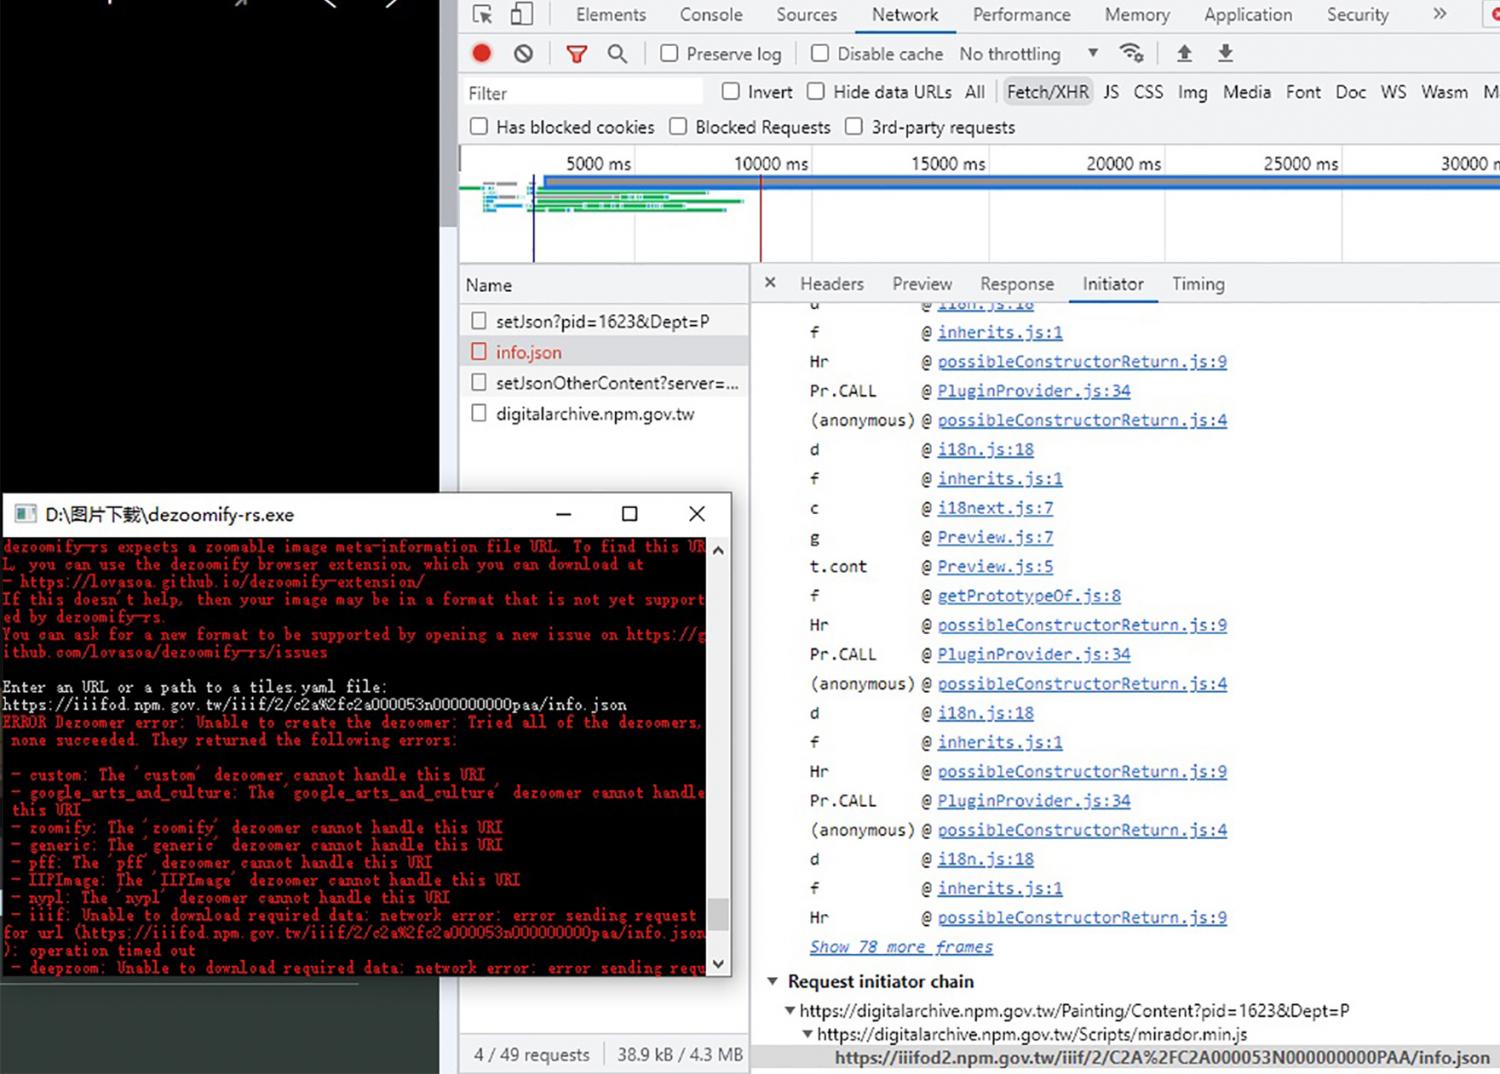
Task: Clear the network log
Action: click(x=523, y=54)
